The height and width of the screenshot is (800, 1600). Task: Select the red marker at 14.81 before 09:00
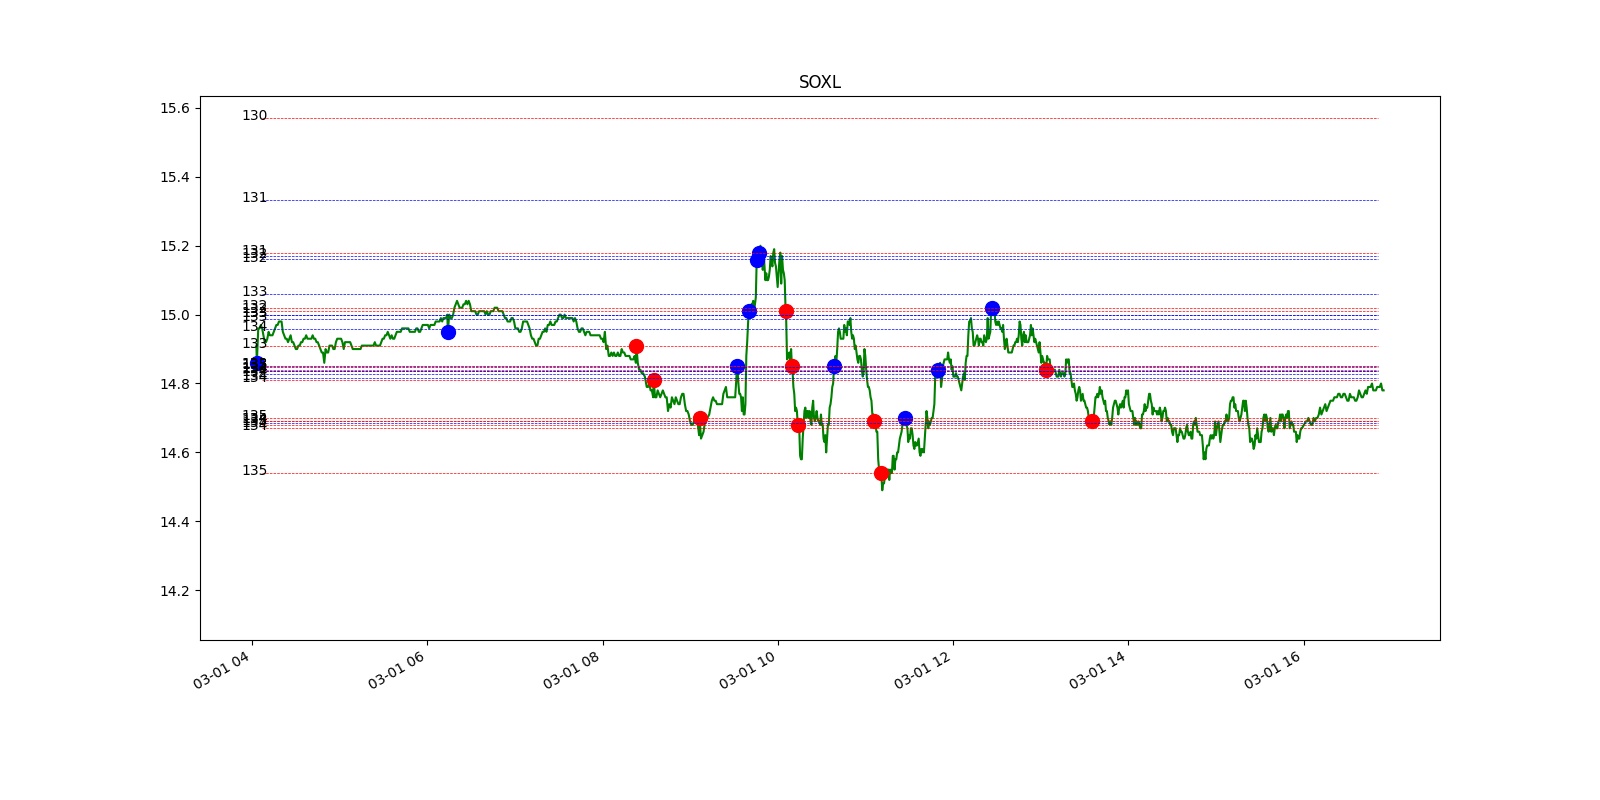coord(654,380)
